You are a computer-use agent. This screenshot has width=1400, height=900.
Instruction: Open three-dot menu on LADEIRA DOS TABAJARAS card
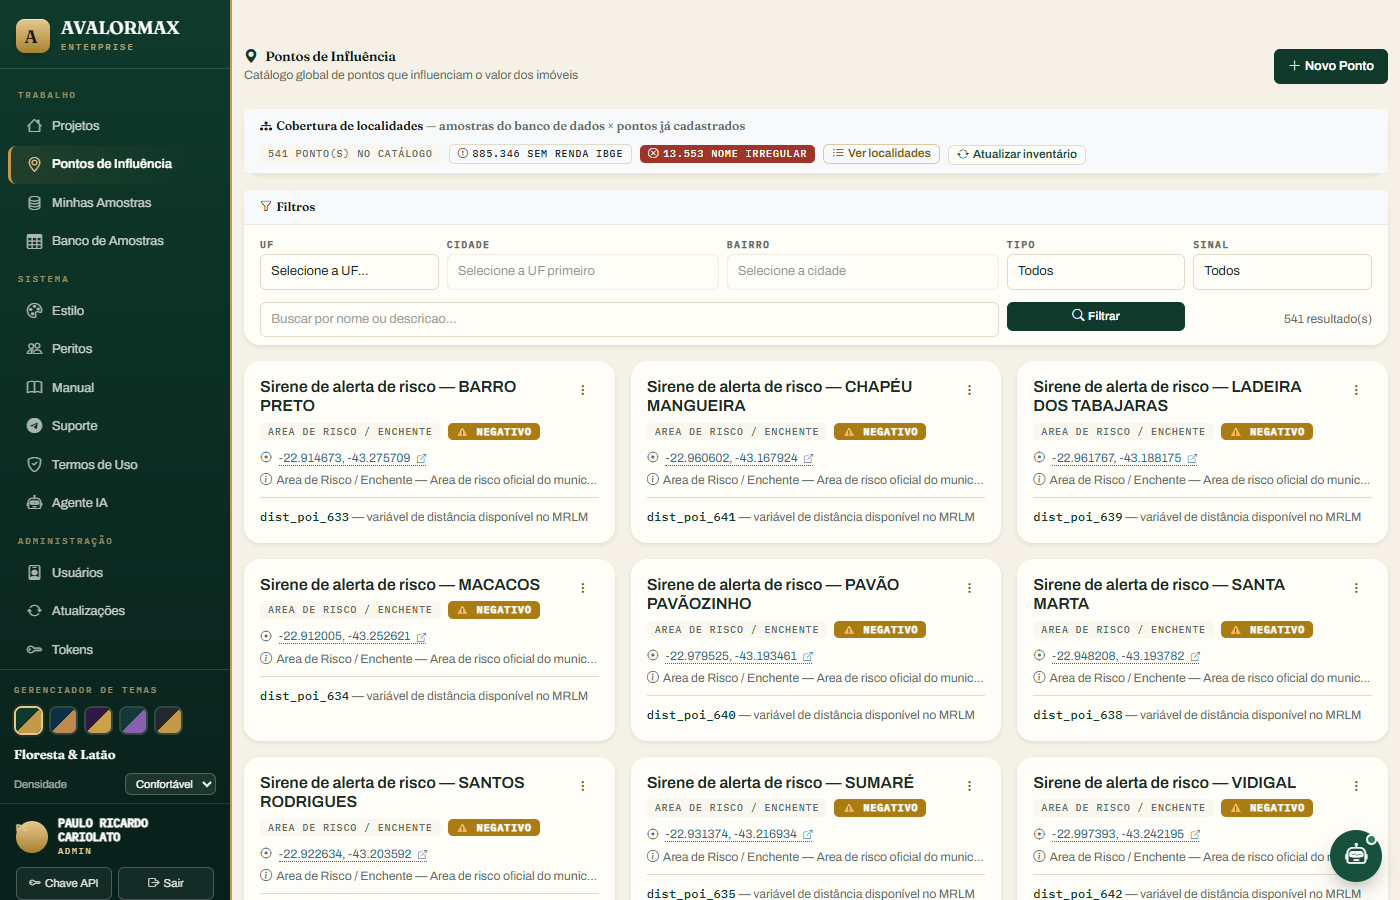1356,390
